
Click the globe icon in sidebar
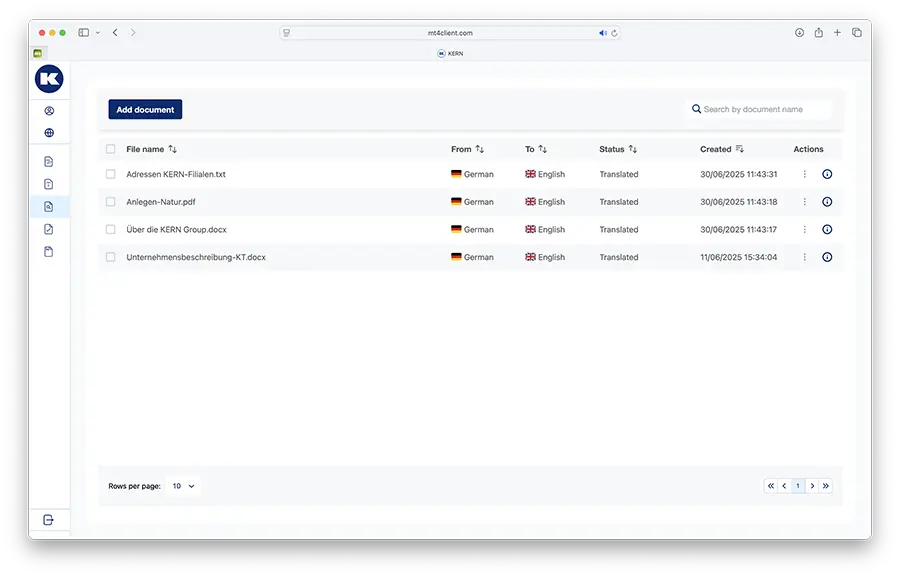point(49,133)
